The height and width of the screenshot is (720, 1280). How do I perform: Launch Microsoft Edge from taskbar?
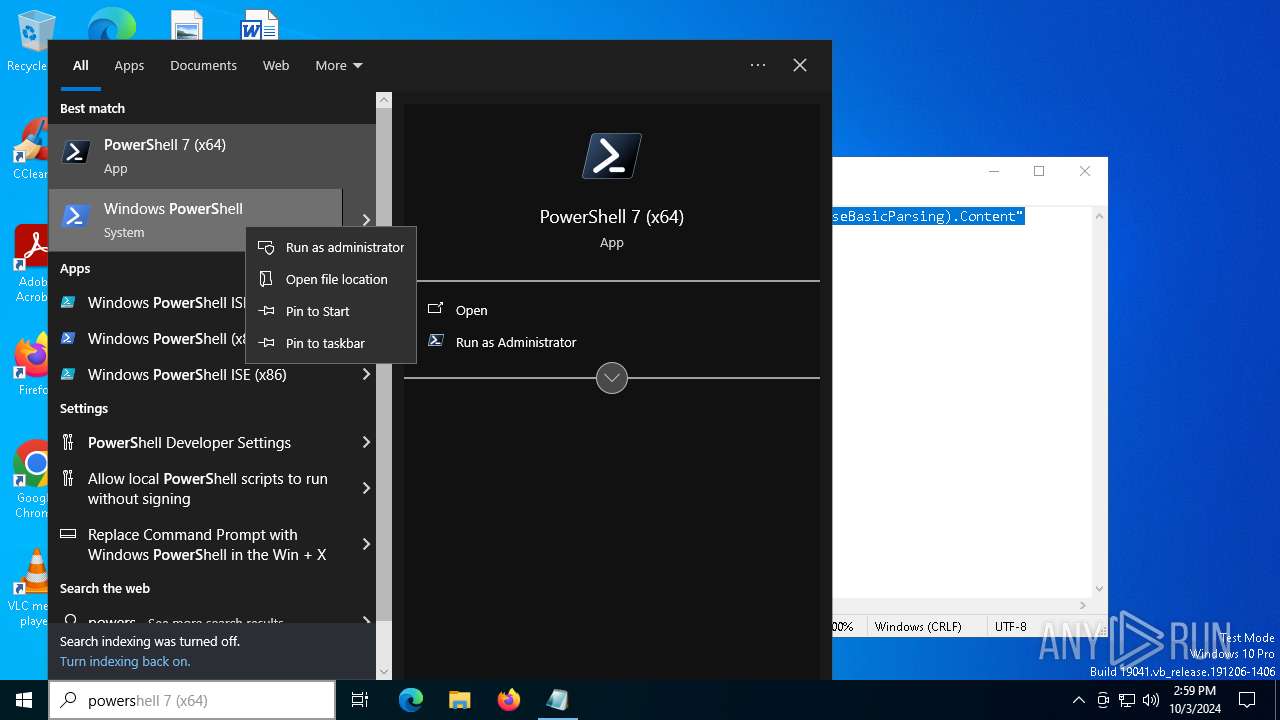pyautogui.click(x=411, y=700)
